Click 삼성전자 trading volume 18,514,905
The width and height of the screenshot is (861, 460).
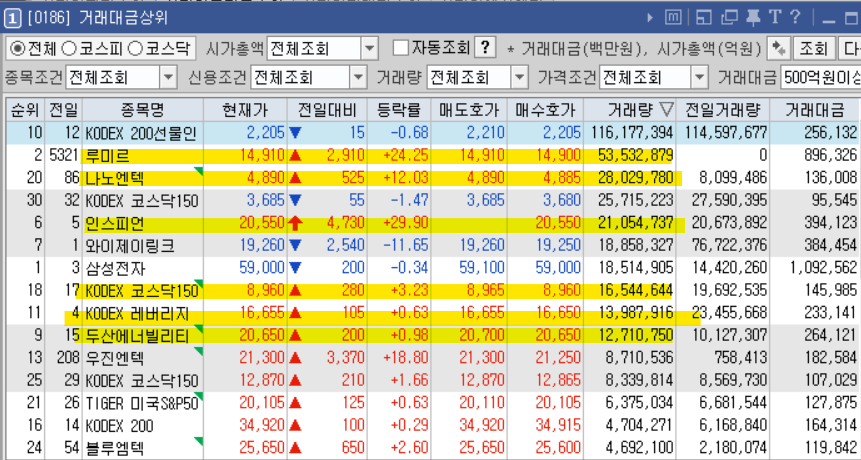click(x=635, y=268)
